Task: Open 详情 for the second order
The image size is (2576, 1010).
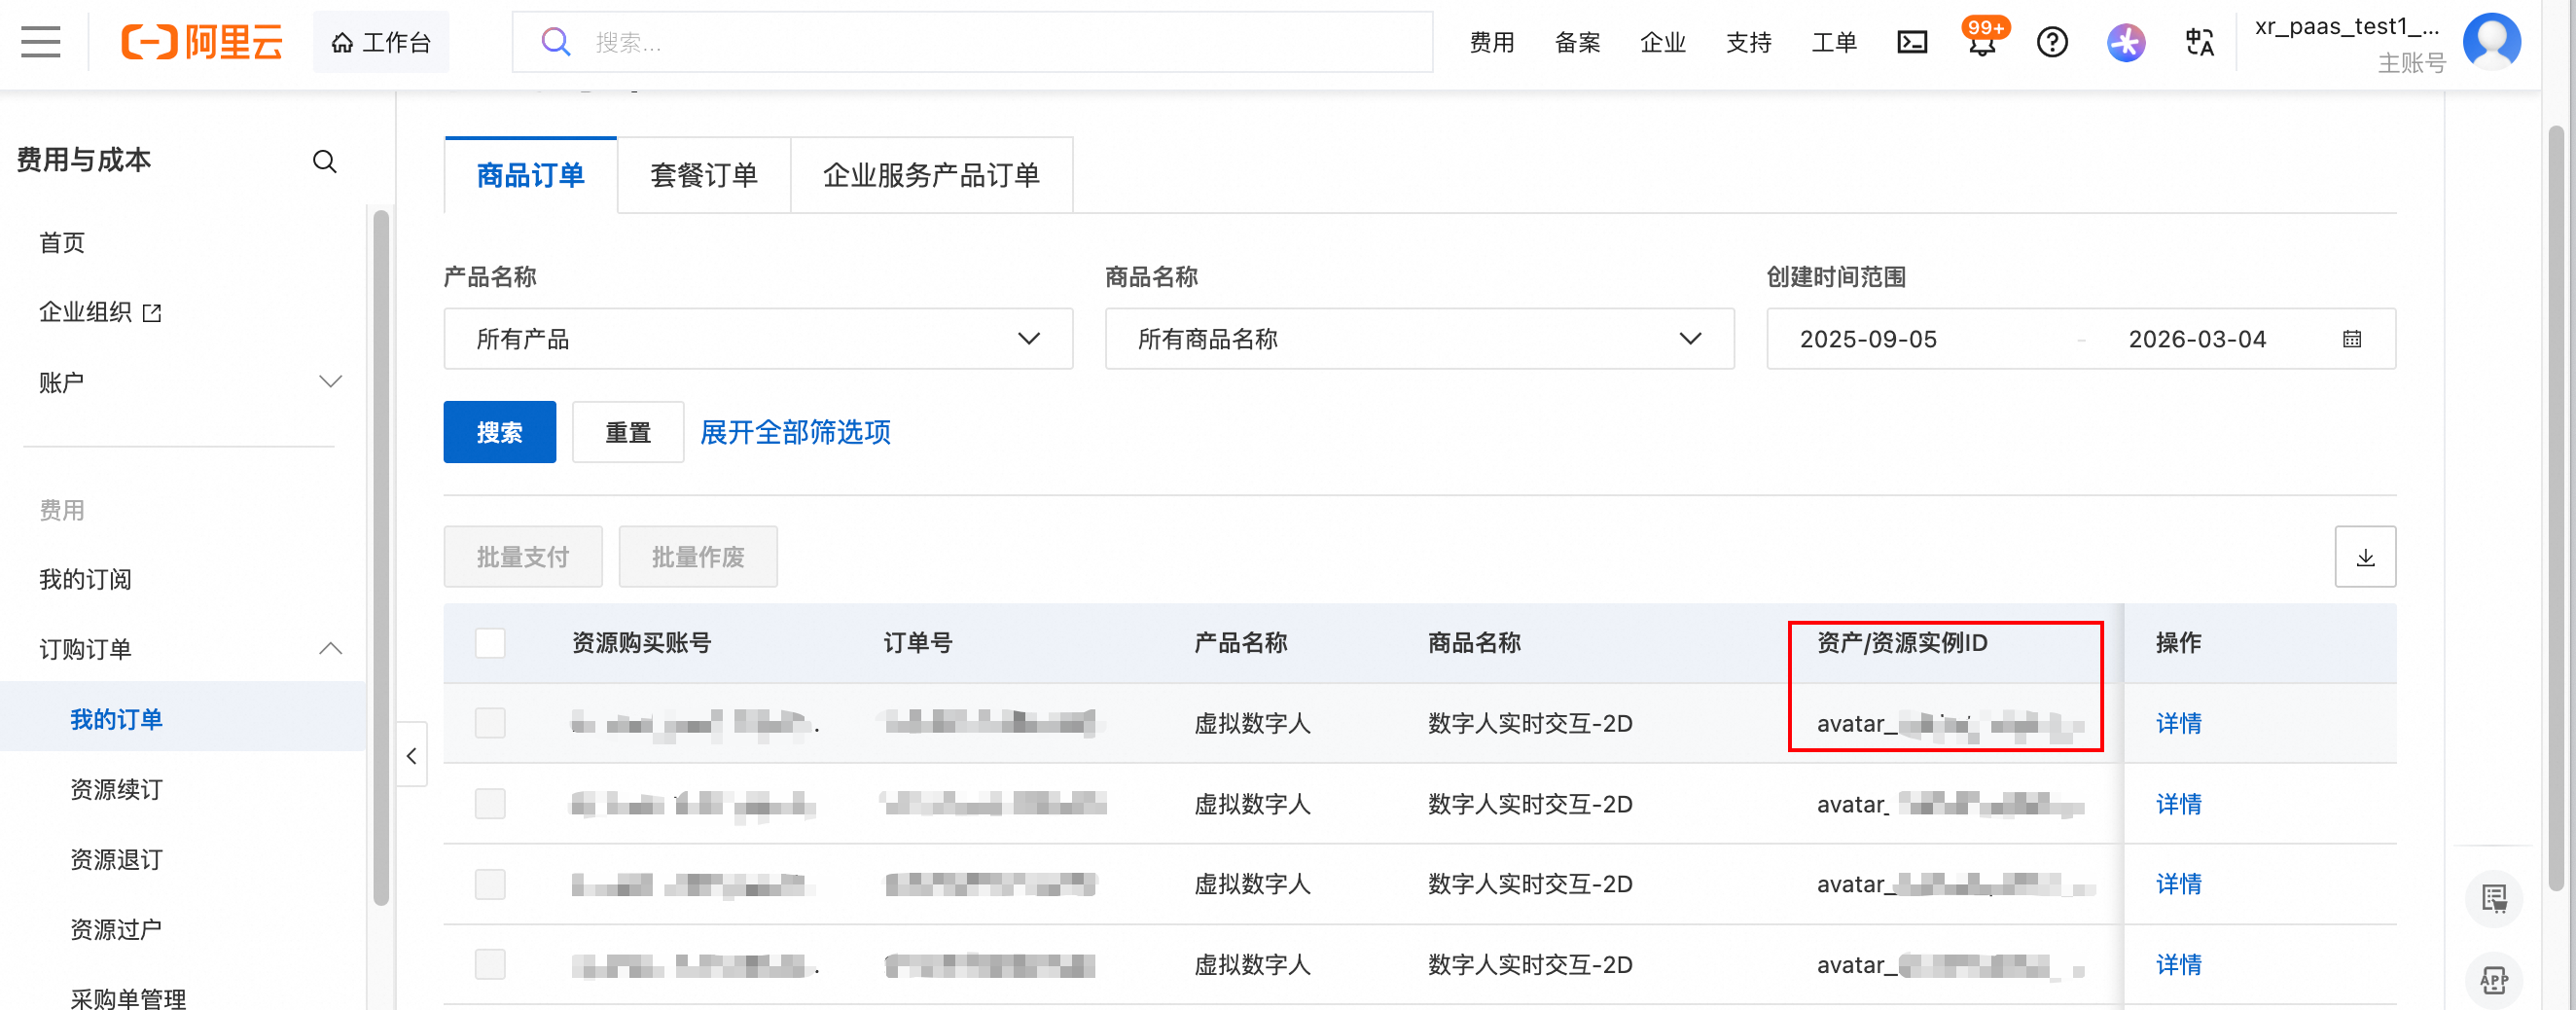Action: coord(2178,804)
